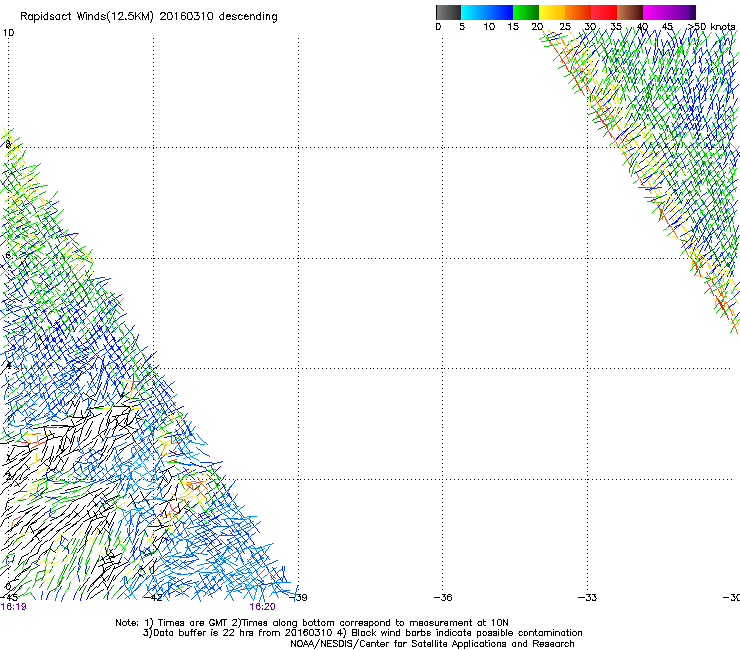Click the '>50 knots' legend label
This screenshot has height=650, width=740.
[711, 27]
